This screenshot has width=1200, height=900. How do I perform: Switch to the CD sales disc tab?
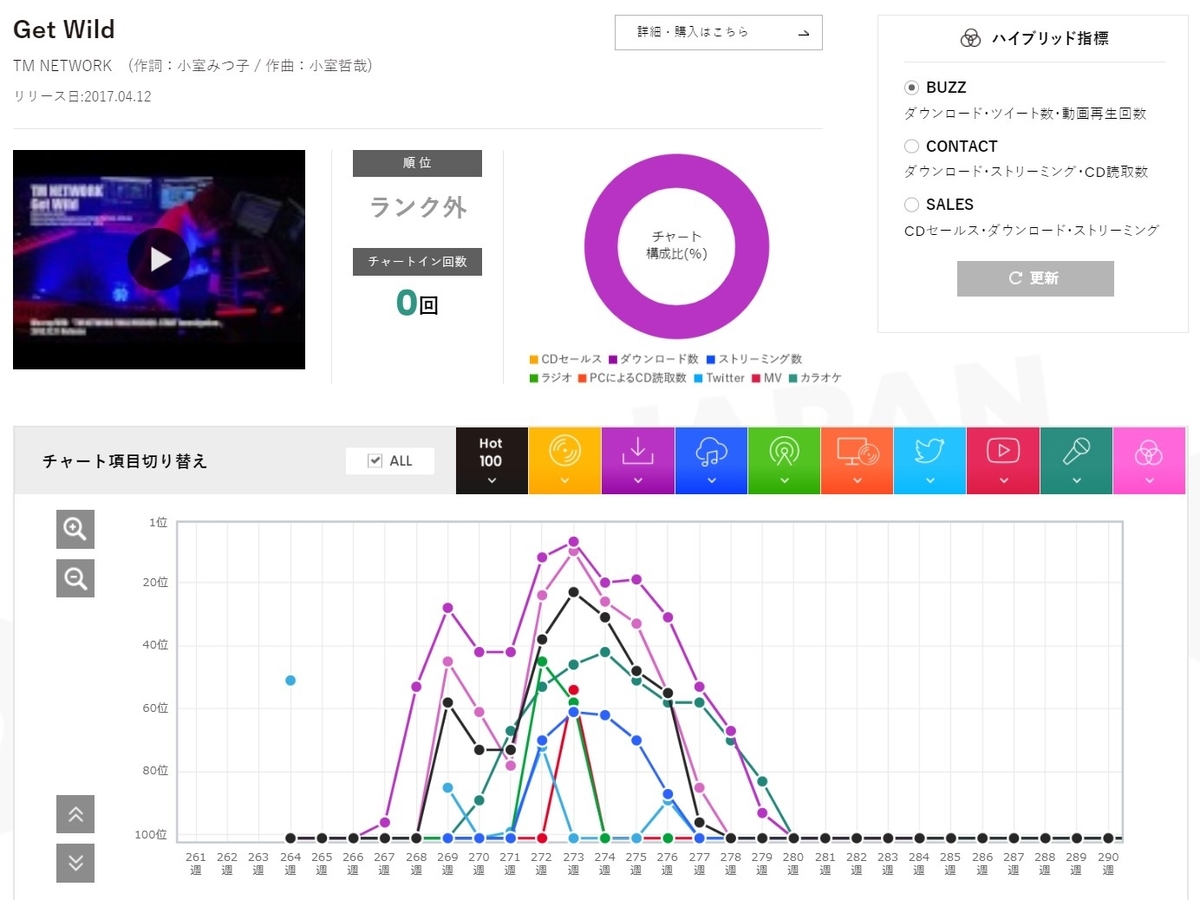pyautogui.click(x=565, y=460)
